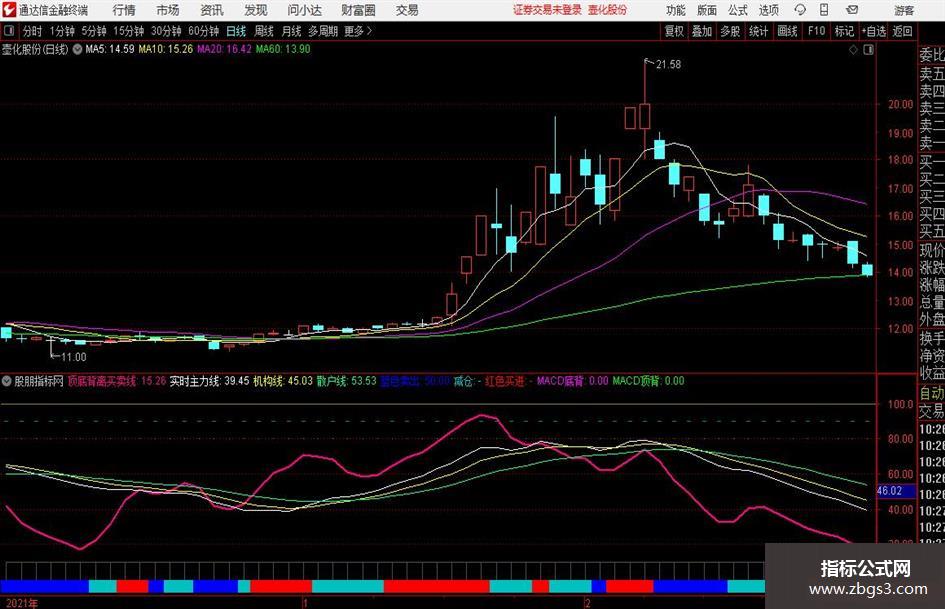Click the MA20: 16.42 label
The width and height of the screenshot is (945, 609).
click(224, 49)
